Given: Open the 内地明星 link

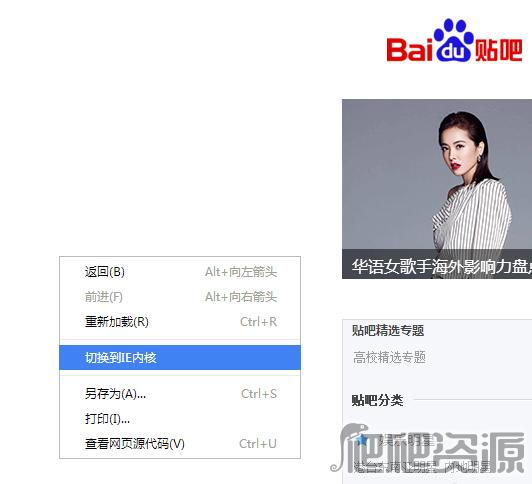Looking at the screenshot, I should click(468, 467).
